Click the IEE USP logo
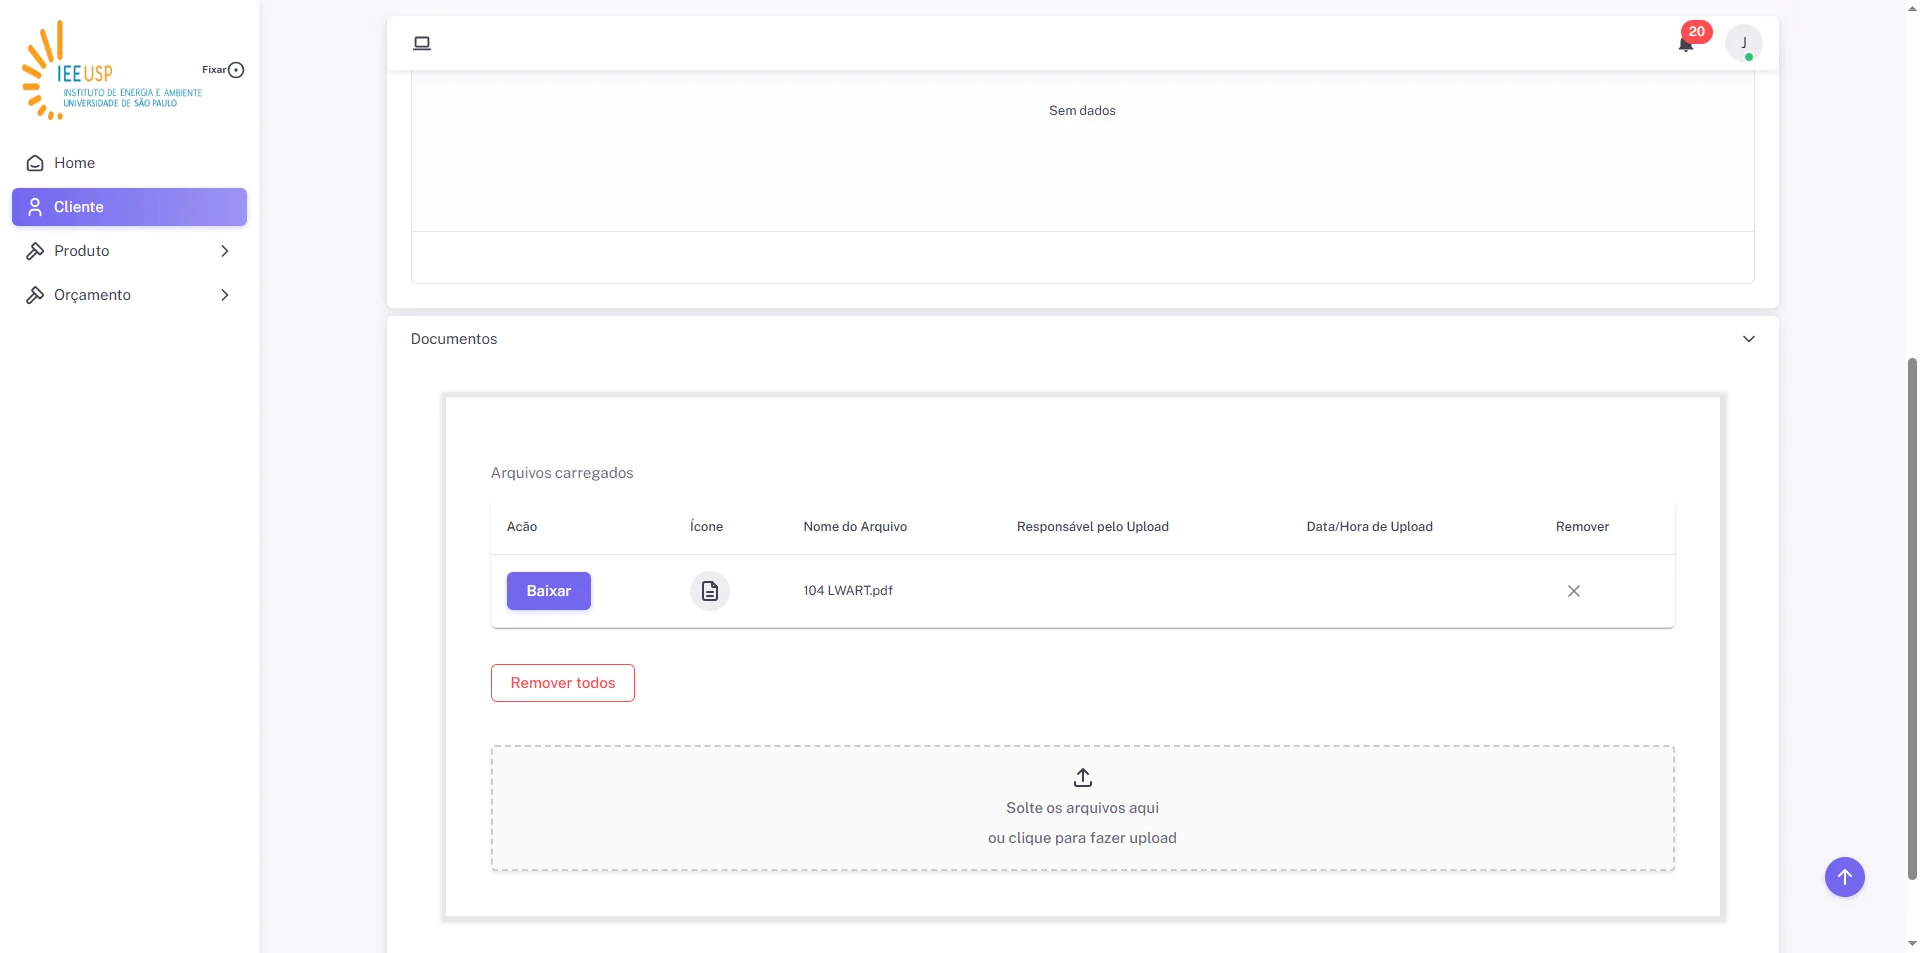1920x953 pixels. 112,70
